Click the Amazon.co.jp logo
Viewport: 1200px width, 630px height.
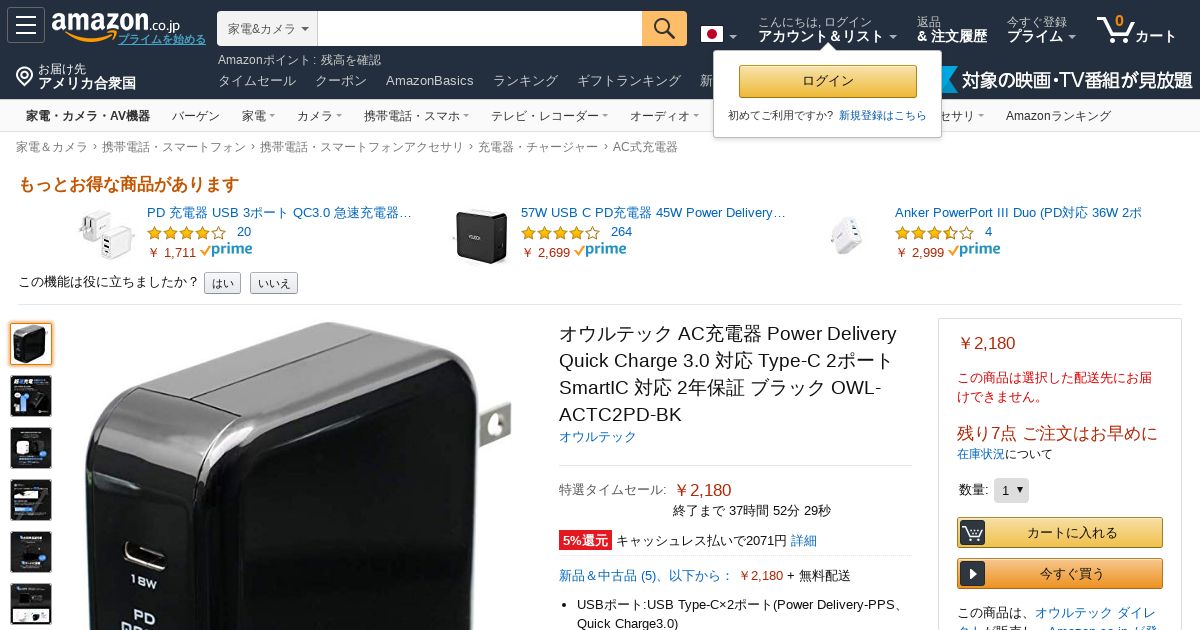coord(115,24)
